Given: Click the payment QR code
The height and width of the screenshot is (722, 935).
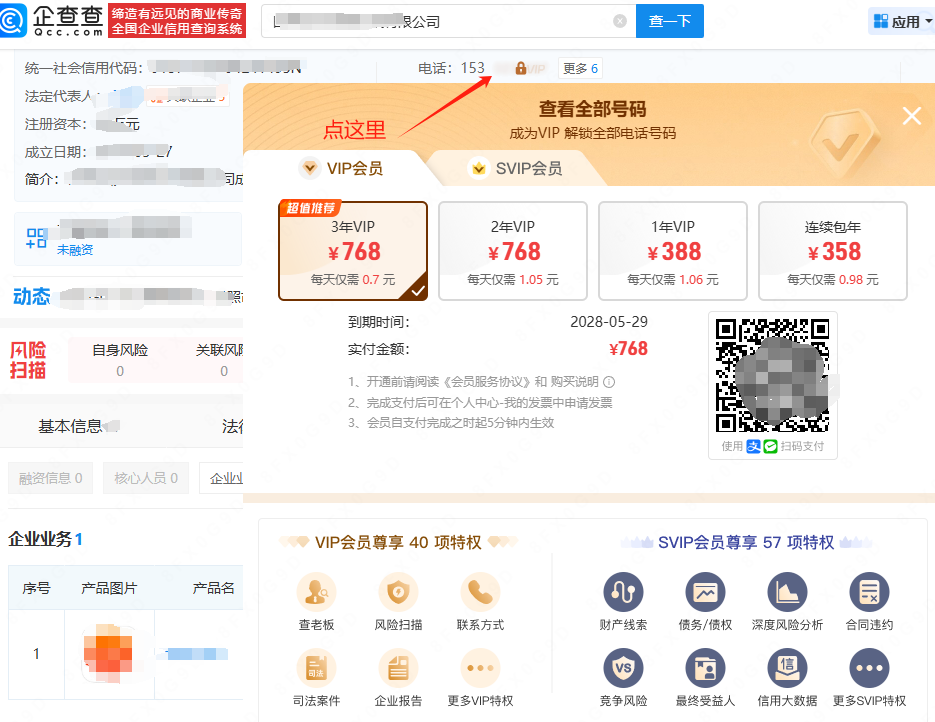Looking at the screenshot, I should (772, 376).
